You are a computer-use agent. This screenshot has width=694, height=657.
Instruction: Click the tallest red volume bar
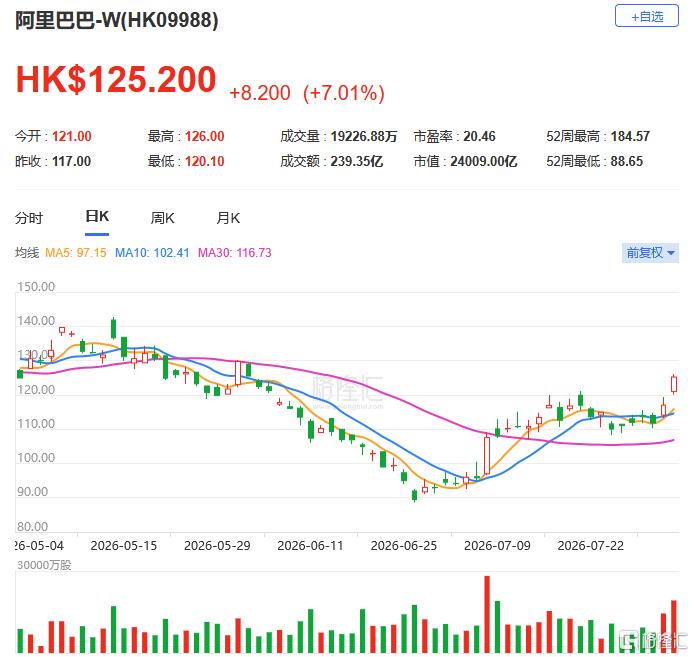click(487, 614)
